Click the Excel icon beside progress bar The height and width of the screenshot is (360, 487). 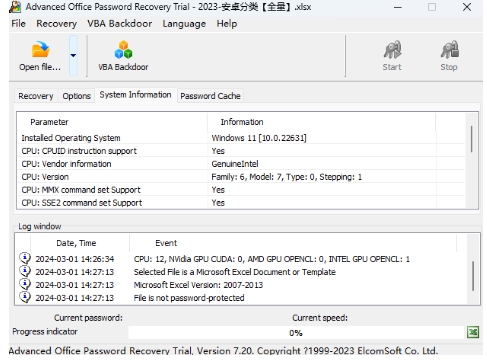(x=473, y=332)
